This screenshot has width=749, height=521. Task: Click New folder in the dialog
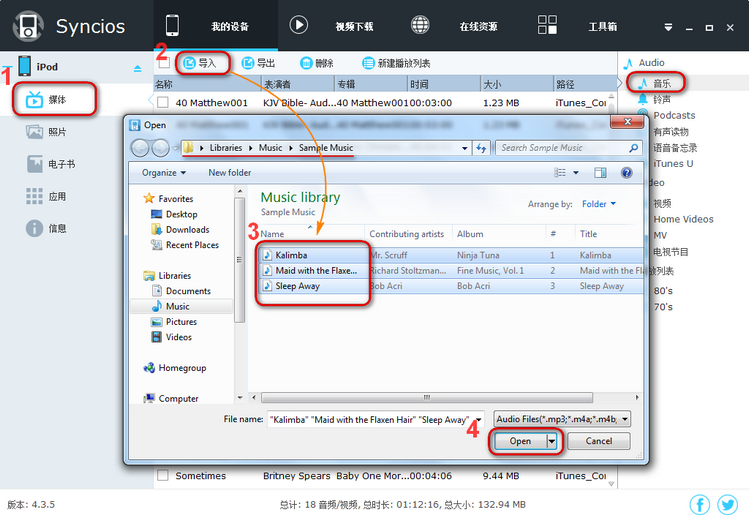229,173
